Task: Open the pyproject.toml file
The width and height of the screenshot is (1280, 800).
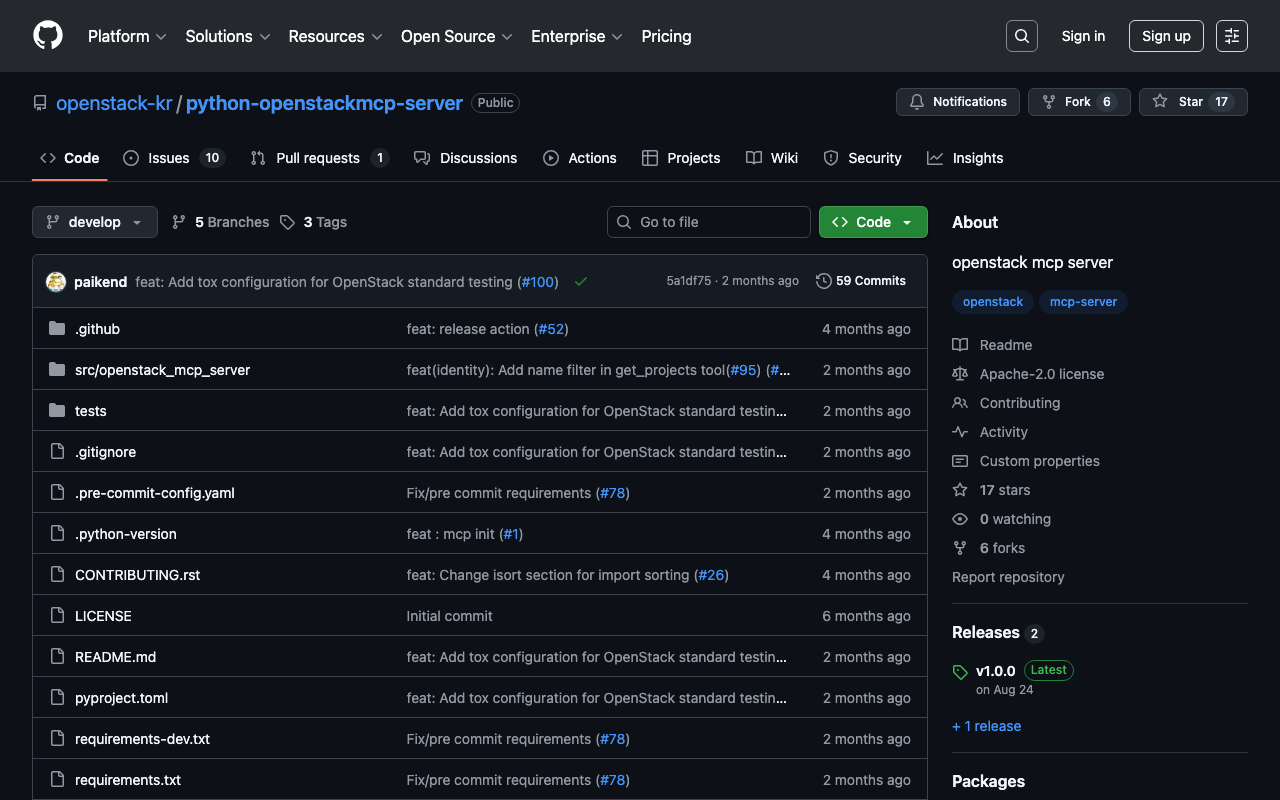Action: (121, 698)
